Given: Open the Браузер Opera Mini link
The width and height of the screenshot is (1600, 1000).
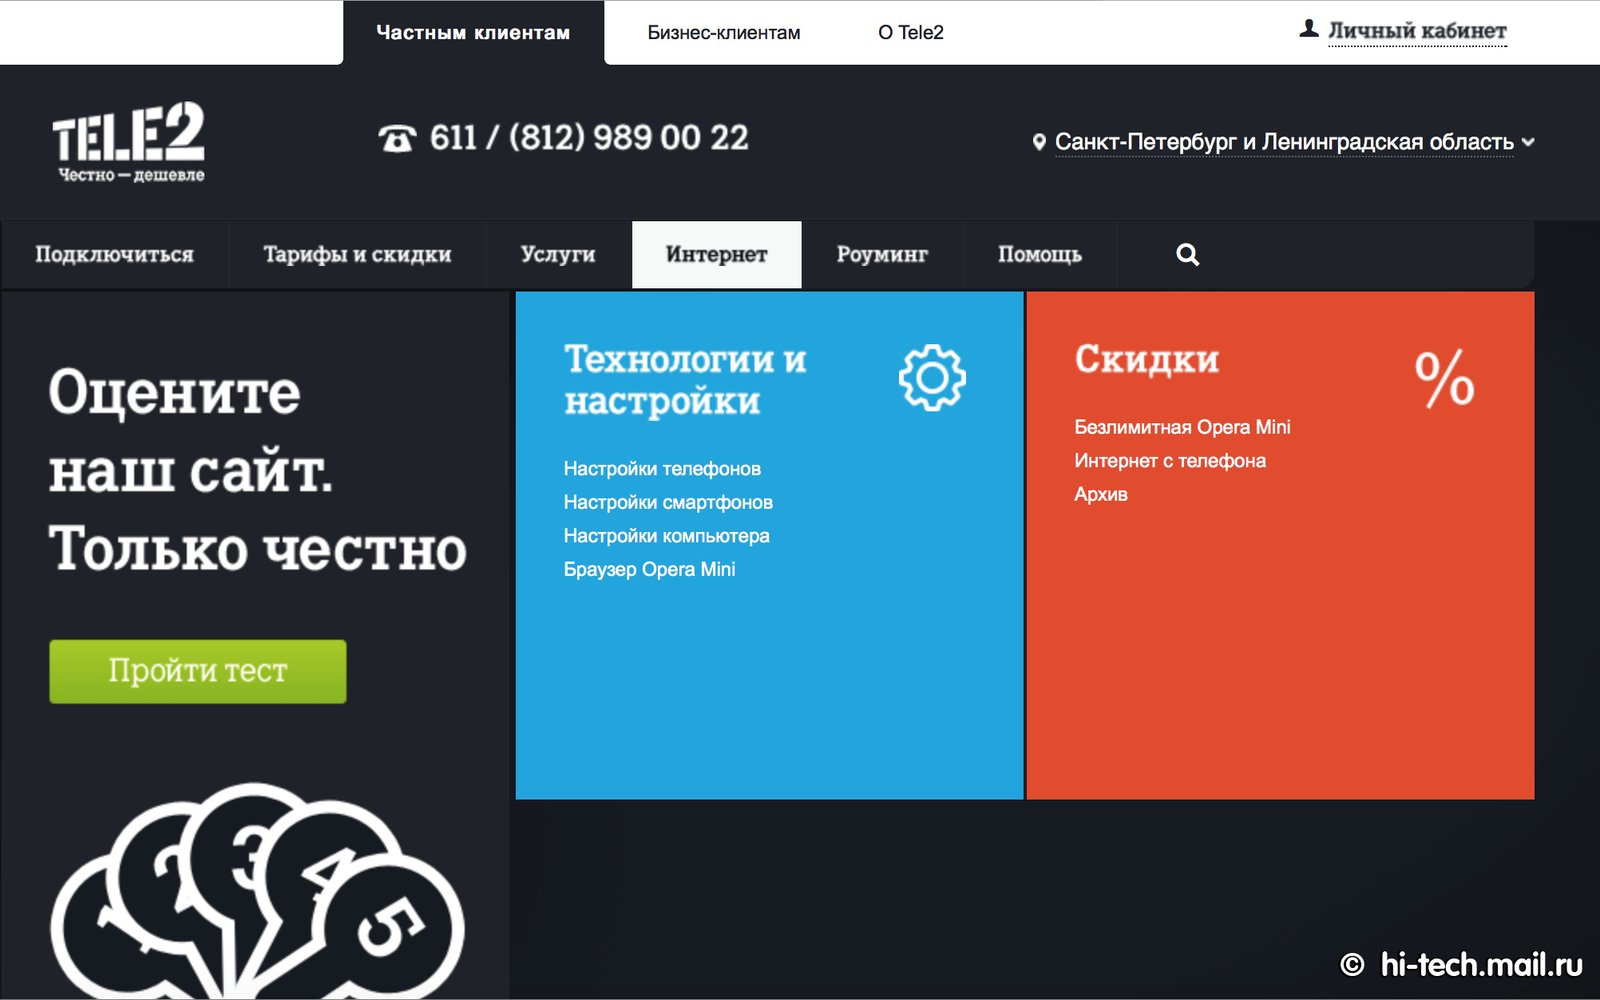Looking at the screenshot, I should (x=649, y=569).
